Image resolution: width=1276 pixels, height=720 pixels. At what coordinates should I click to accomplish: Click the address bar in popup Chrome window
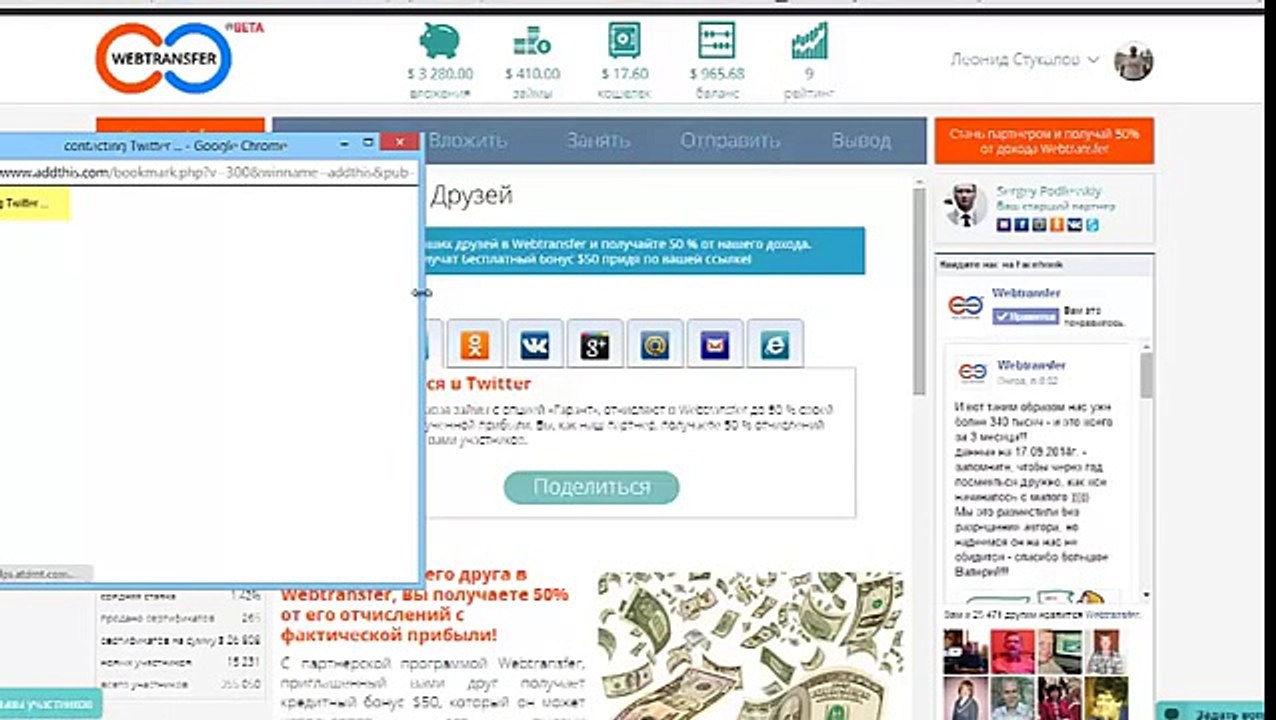[208, 173]
